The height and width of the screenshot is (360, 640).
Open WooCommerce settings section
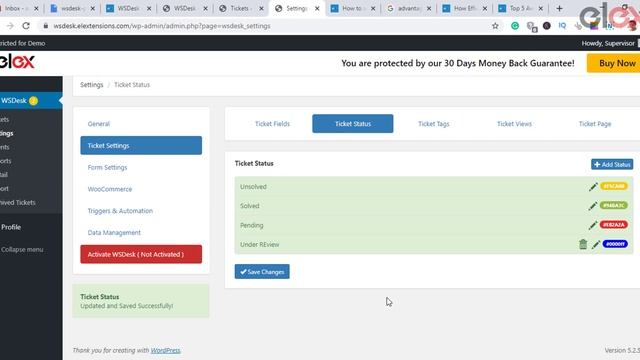click(x=110, y=189)
